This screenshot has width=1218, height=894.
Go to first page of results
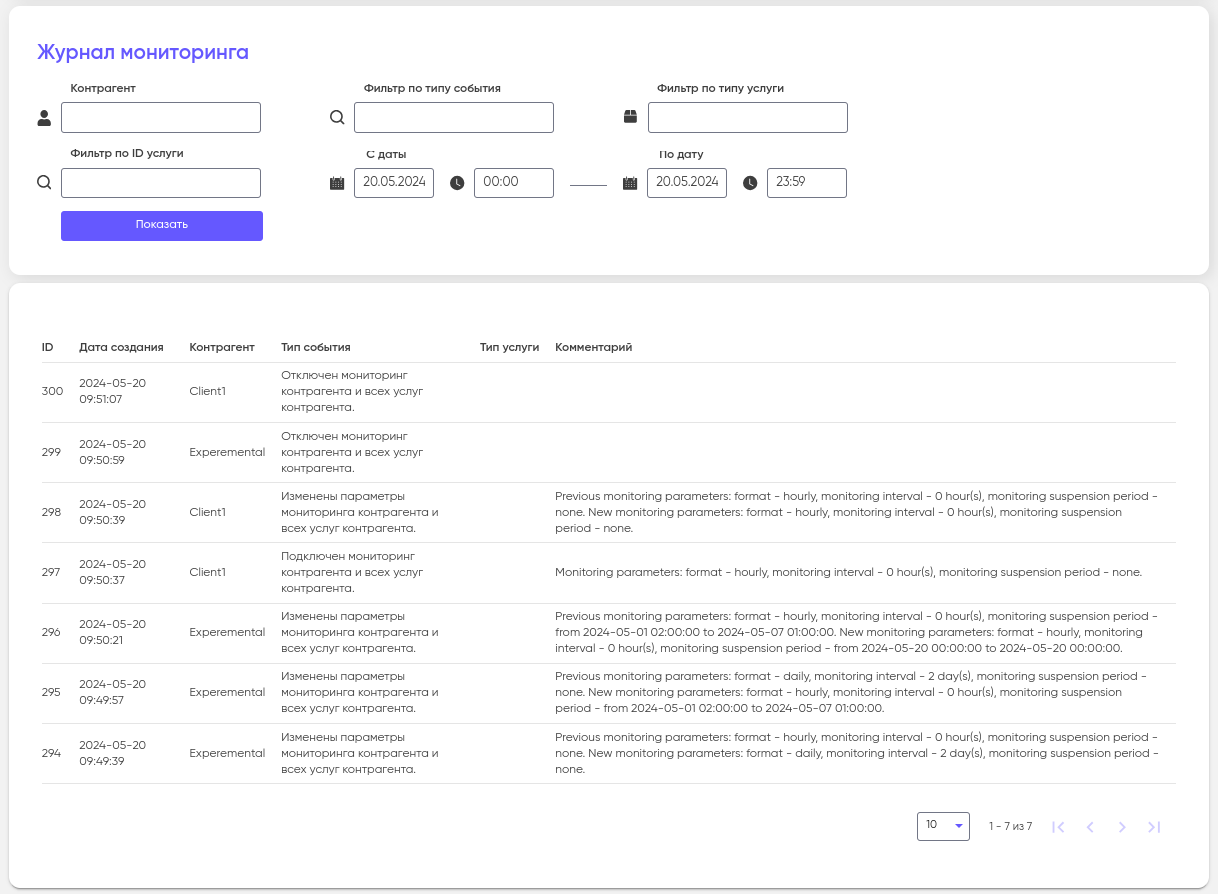coord(1059,827)
